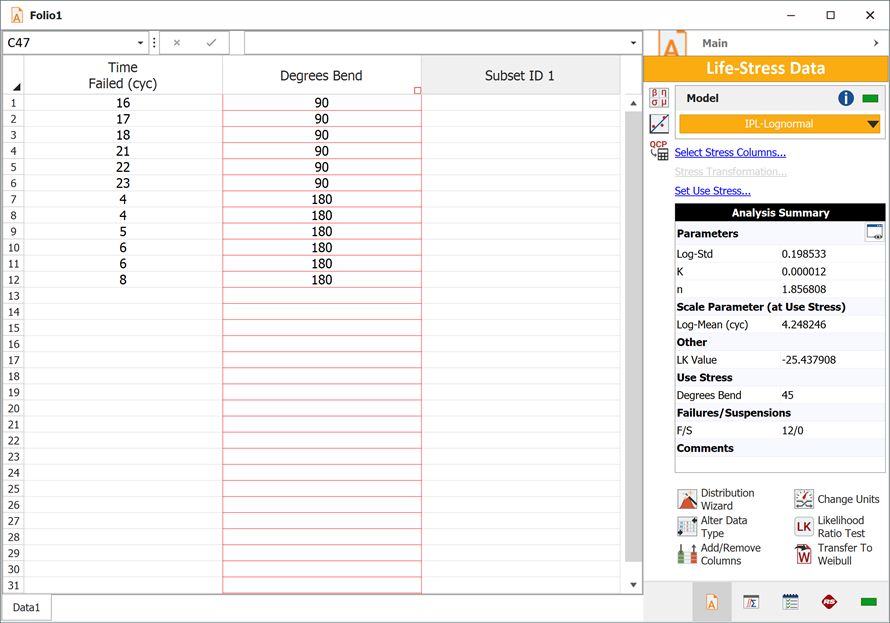Viewport: 890px width, 623px height.
Task: Open Add/Remove Columns tool
Action: click(687, 554)
